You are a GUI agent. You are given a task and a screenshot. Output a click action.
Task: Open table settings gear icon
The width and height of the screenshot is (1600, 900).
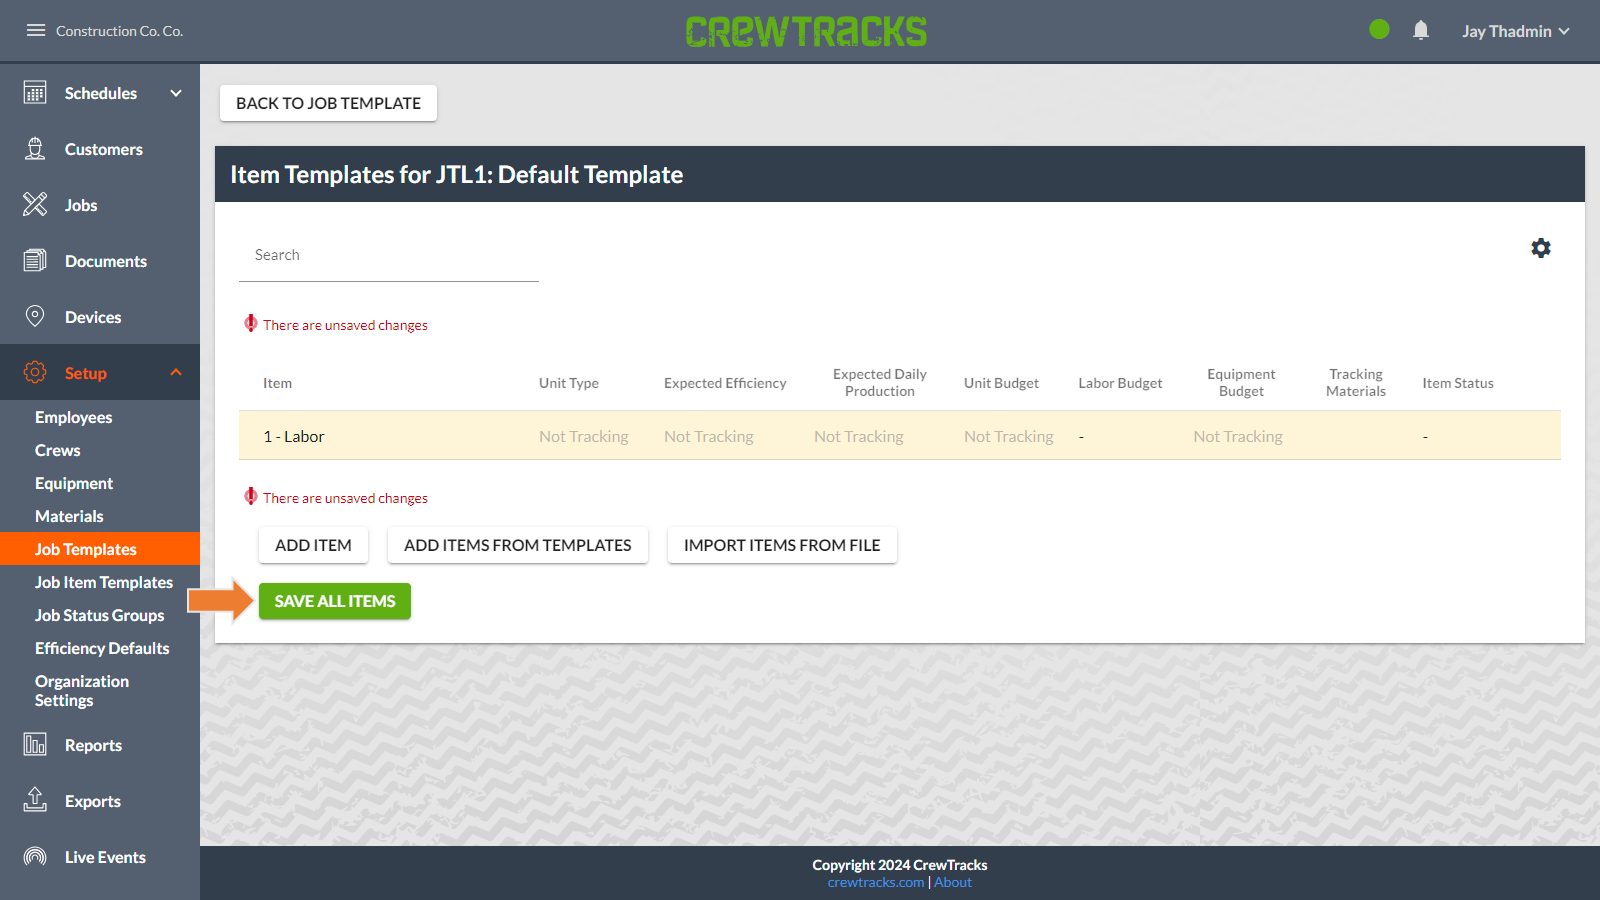coord(1541,248)
